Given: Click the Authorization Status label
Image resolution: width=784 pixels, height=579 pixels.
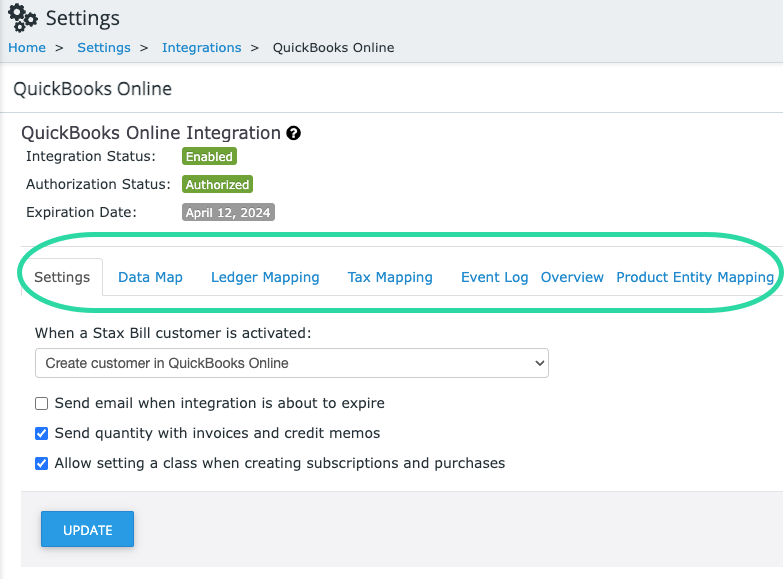Looking at the screenshot, I should (98, 184).
